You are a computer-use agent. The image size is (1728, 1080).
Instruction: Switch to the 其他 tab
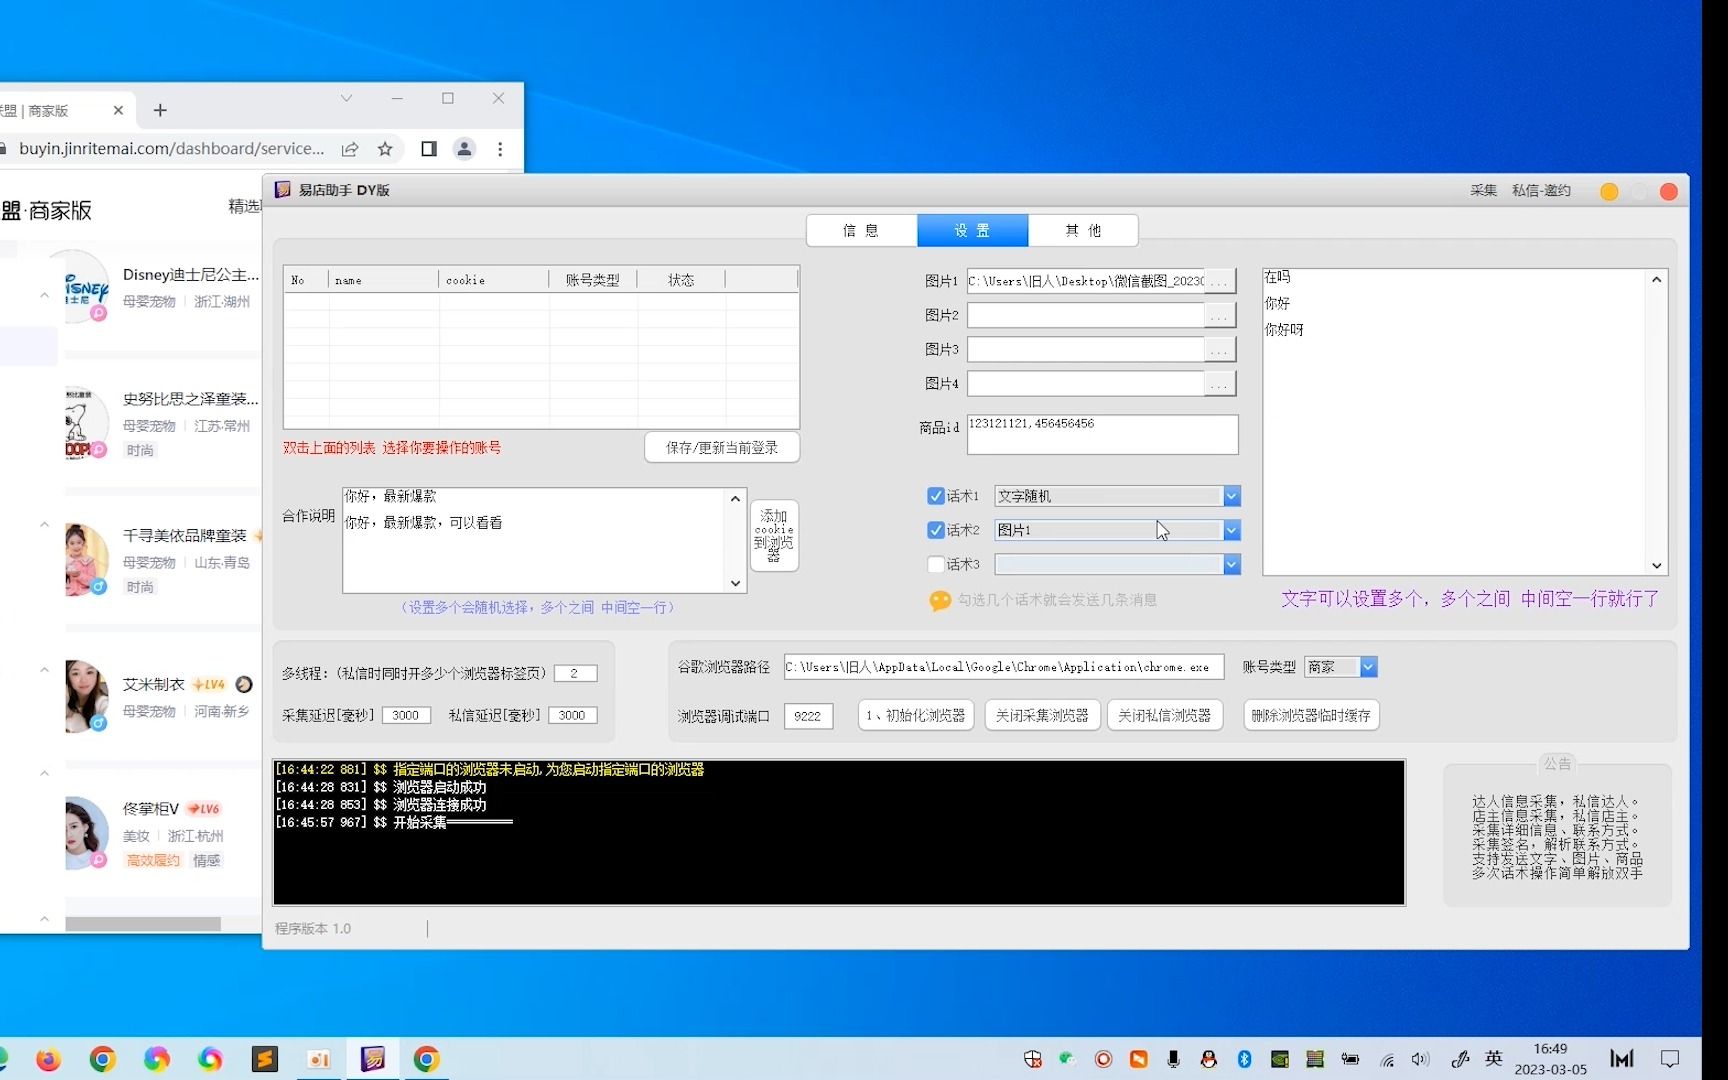pos(1083,230)
